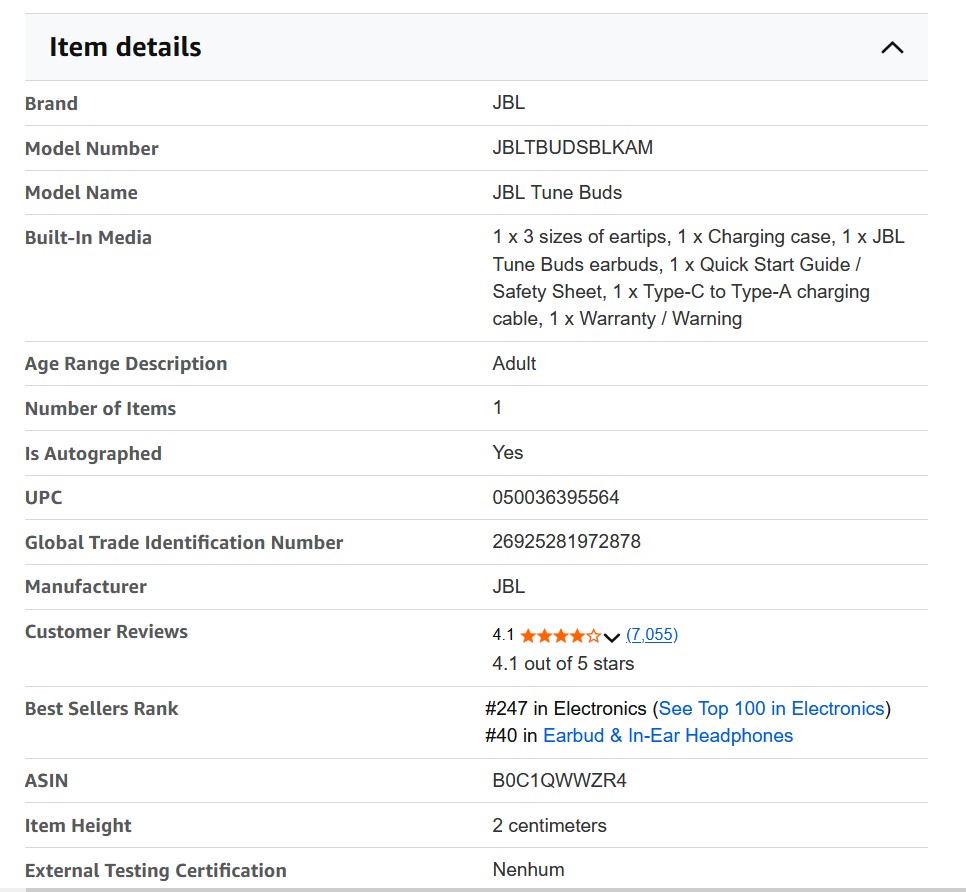
Task: Open the rating breakdown dropdown arrow
Action: [612, 637]
